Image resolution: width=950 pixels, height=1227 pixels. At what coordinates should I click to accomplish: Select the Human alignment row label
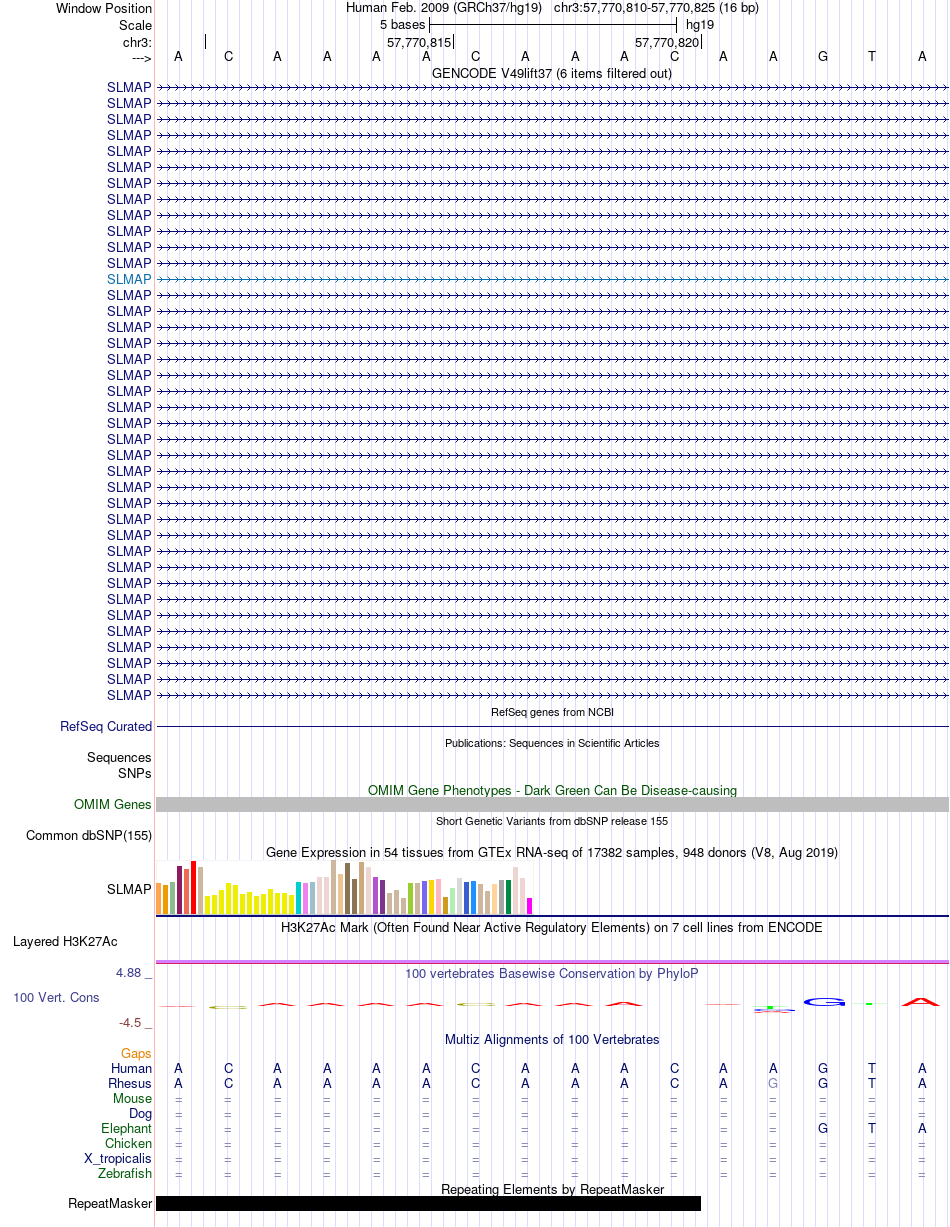(x=131, y=1069)
